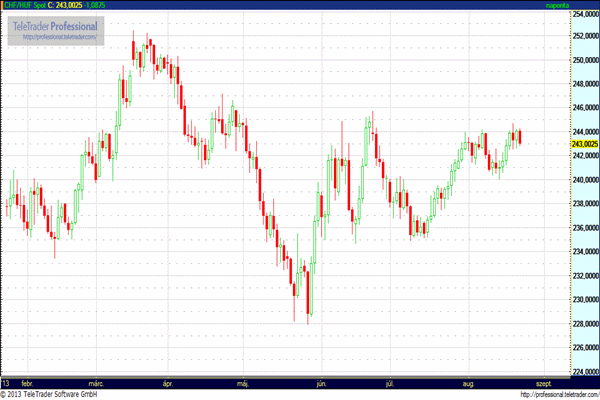Image resolution: width=600 pixels, height=400 pixels.
Task: Select the 'márc.' marker on time axis
Action: coord(97,383)
